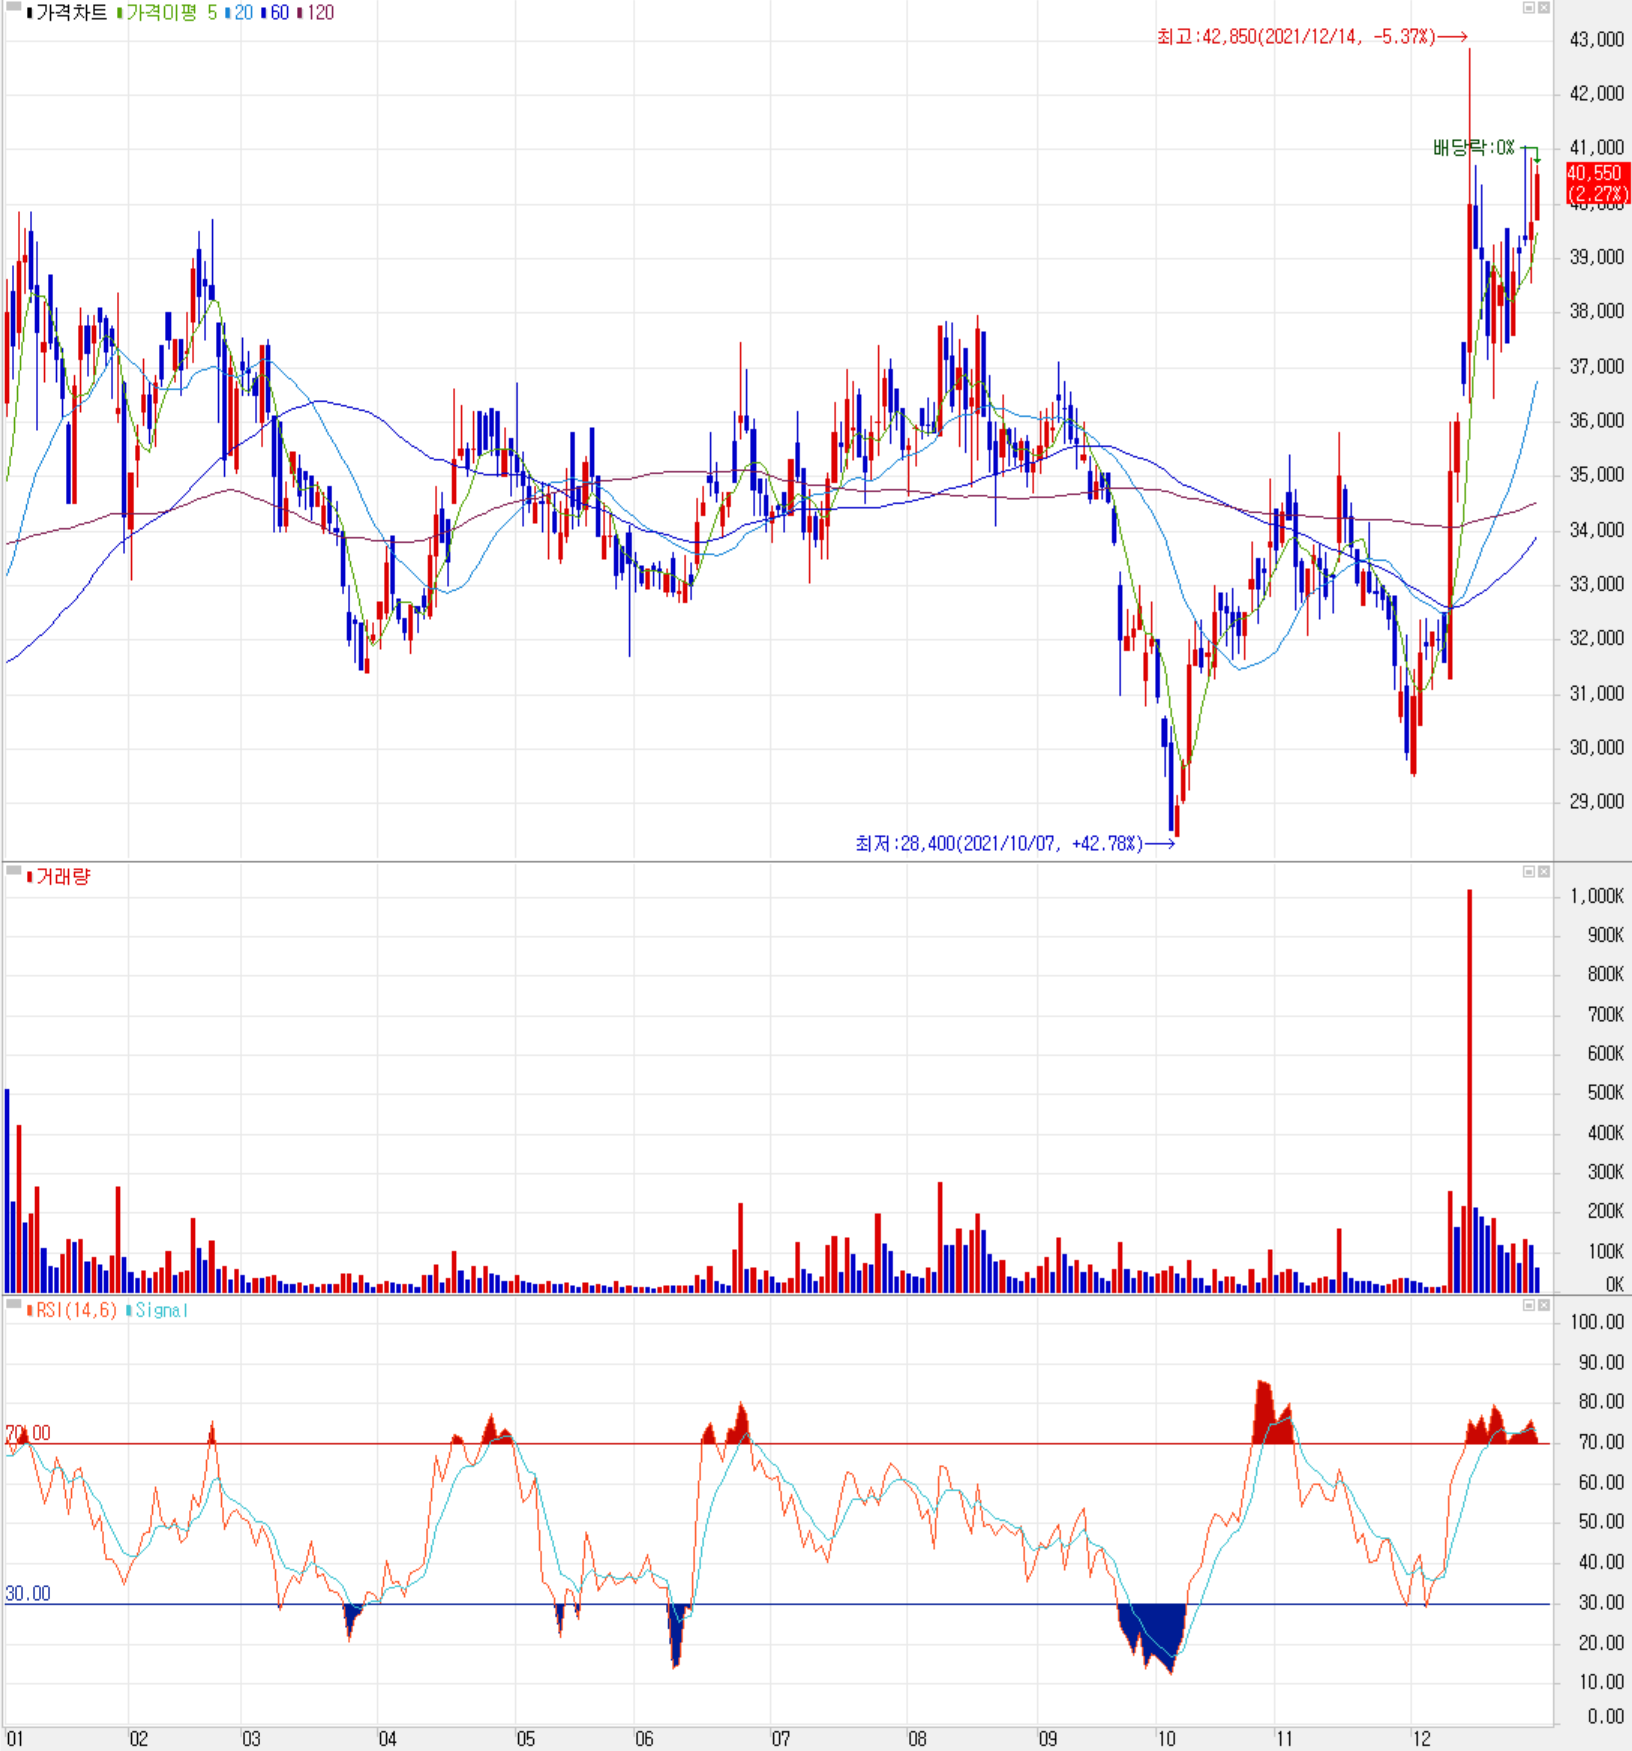This screenshot has width=1632, height=1751.
Task: Click the 1,000K volume axis label
Action: (1597, 896)
